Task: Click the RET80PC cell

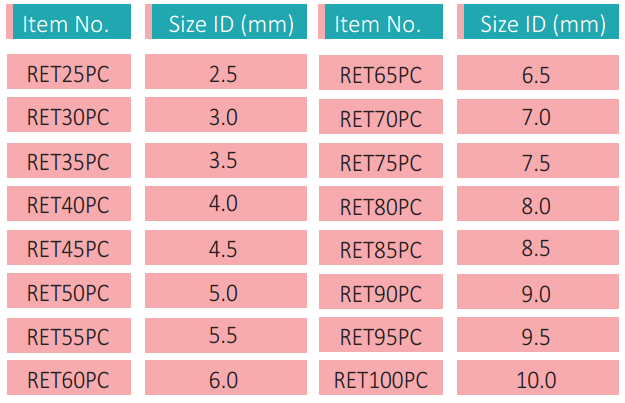Action: 381,206
